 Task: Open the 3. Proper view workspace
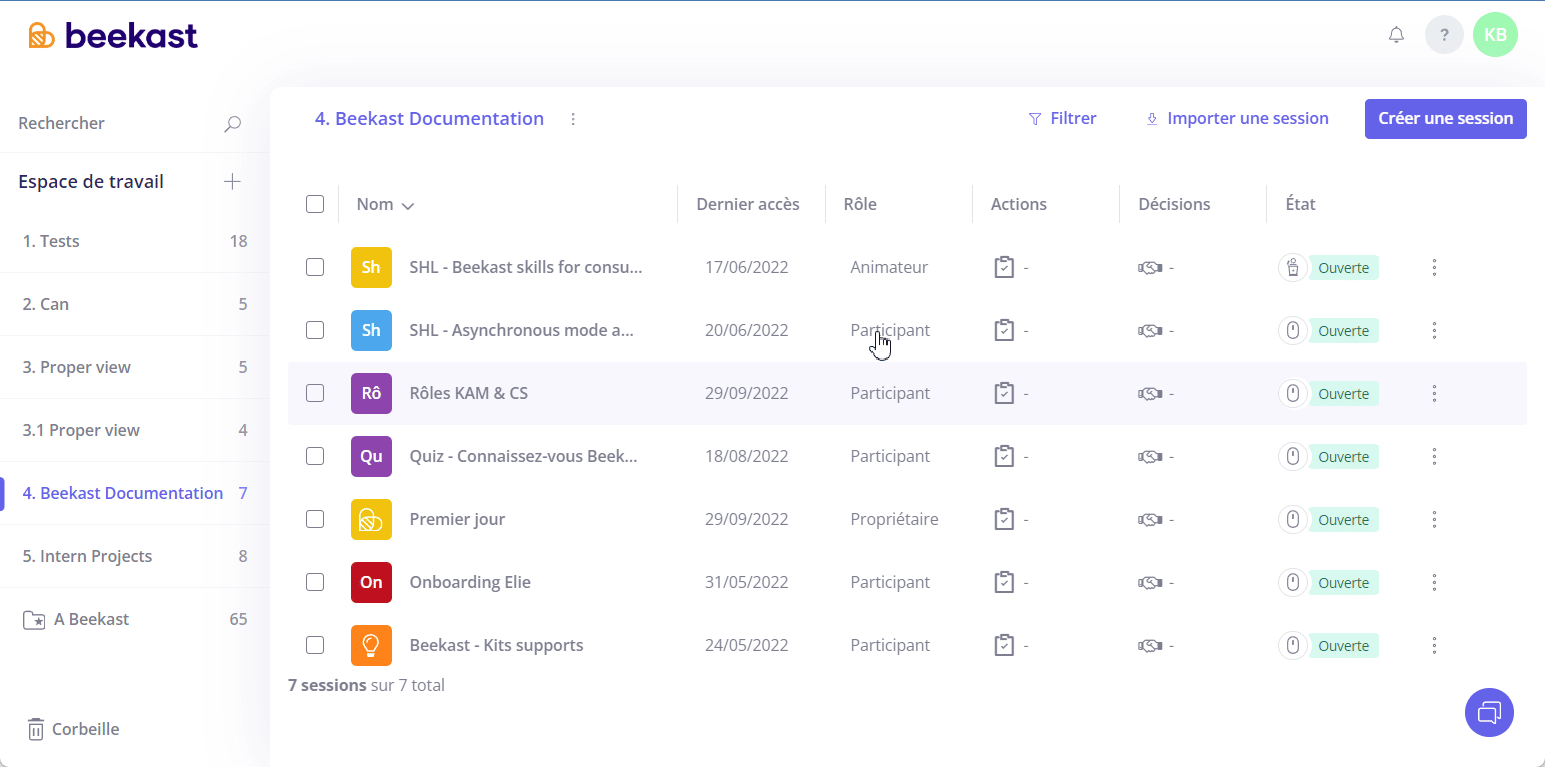point(135,367)
